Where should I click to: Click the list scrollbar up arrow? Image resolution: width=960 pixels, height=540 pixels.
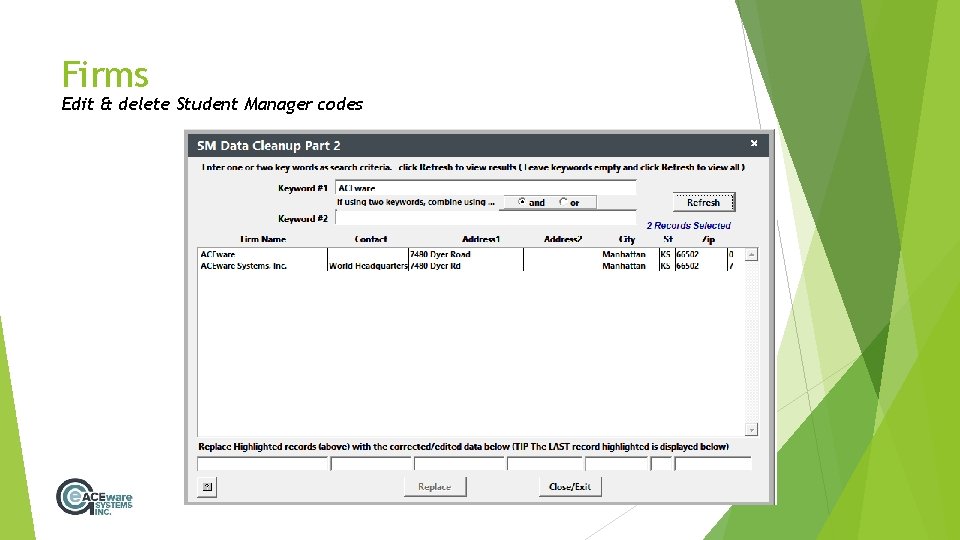click(x=751, y=254)
